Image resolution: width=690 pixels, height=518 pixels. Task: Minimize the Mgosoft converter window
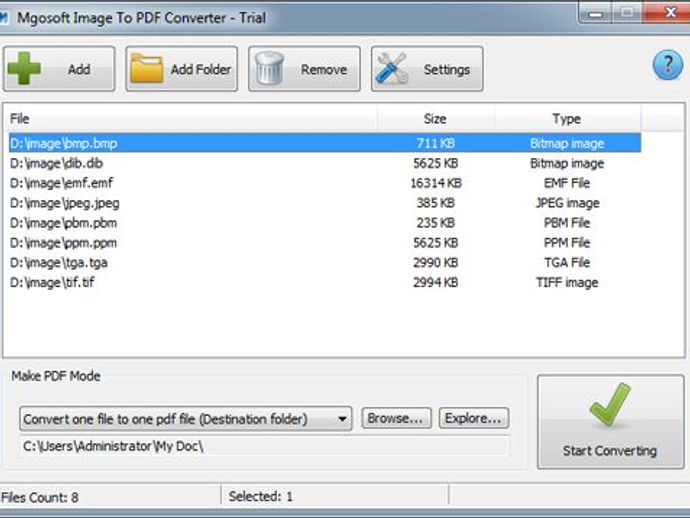[x=595, y=14]
